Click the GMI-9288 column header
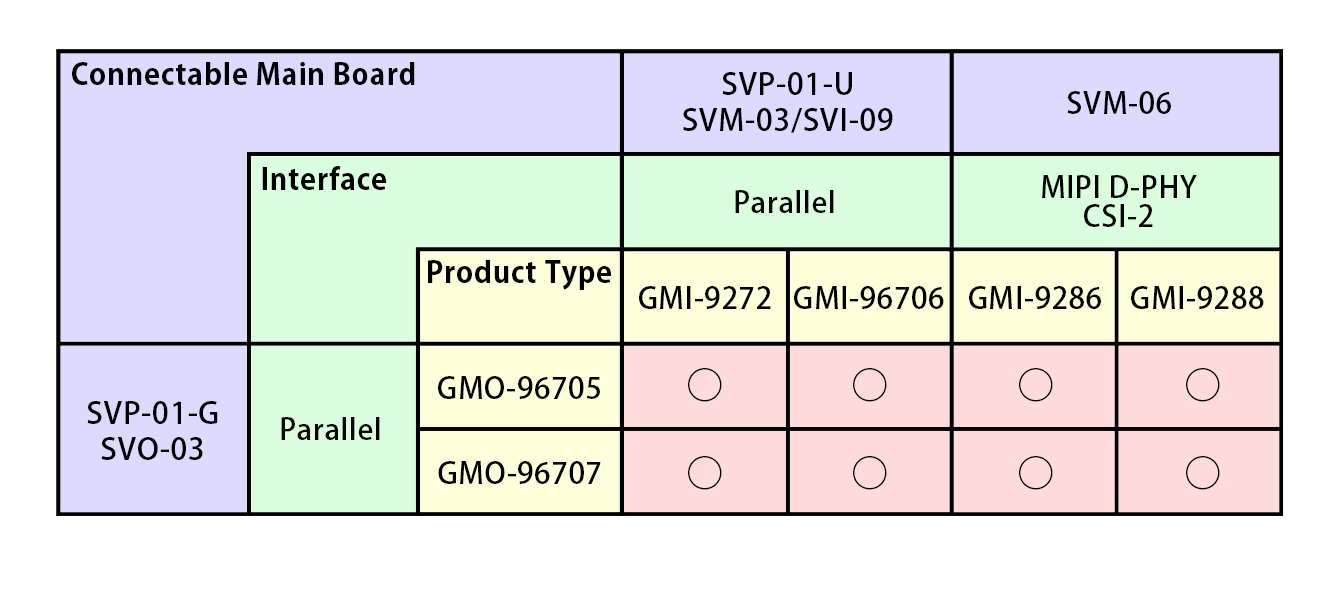Viewport: 1340px width, 600px height. click(x=1198, y=297)
